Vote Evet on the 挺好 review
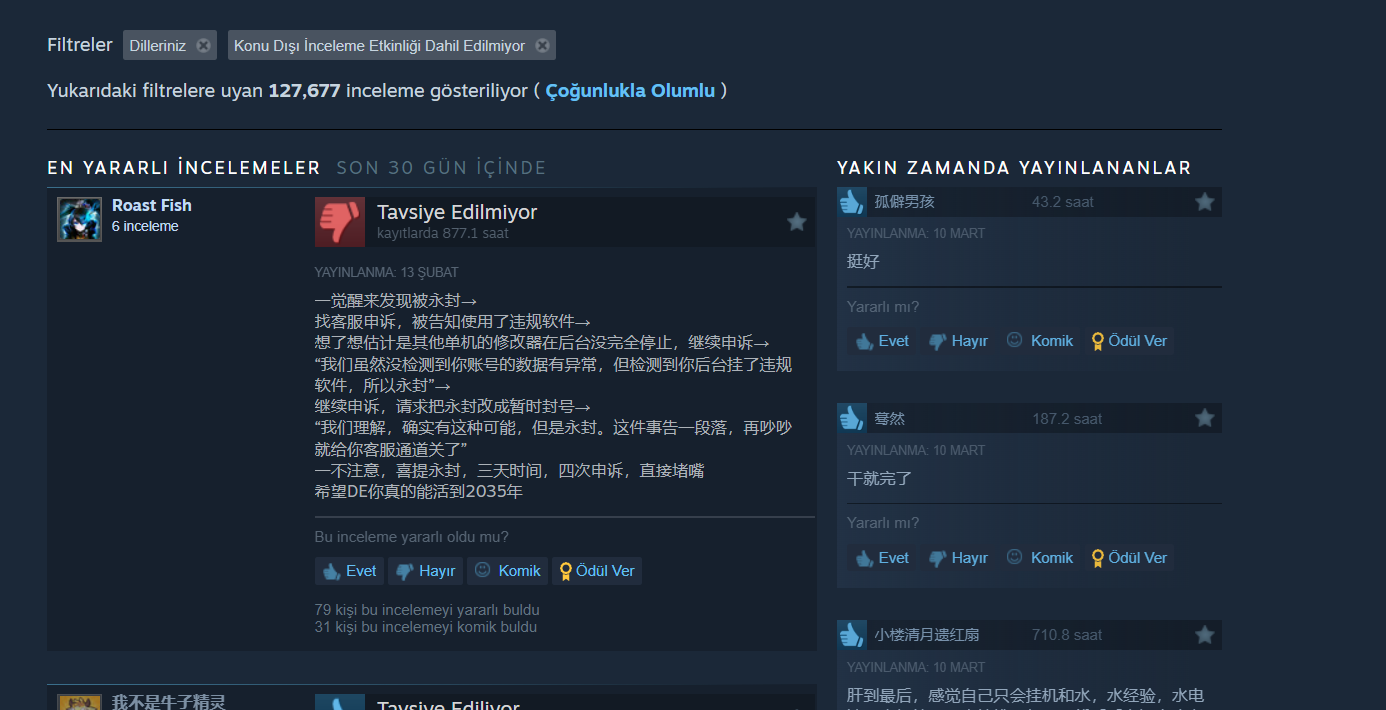The height and width of the screenshot is (710, 1386). [881, 341]
